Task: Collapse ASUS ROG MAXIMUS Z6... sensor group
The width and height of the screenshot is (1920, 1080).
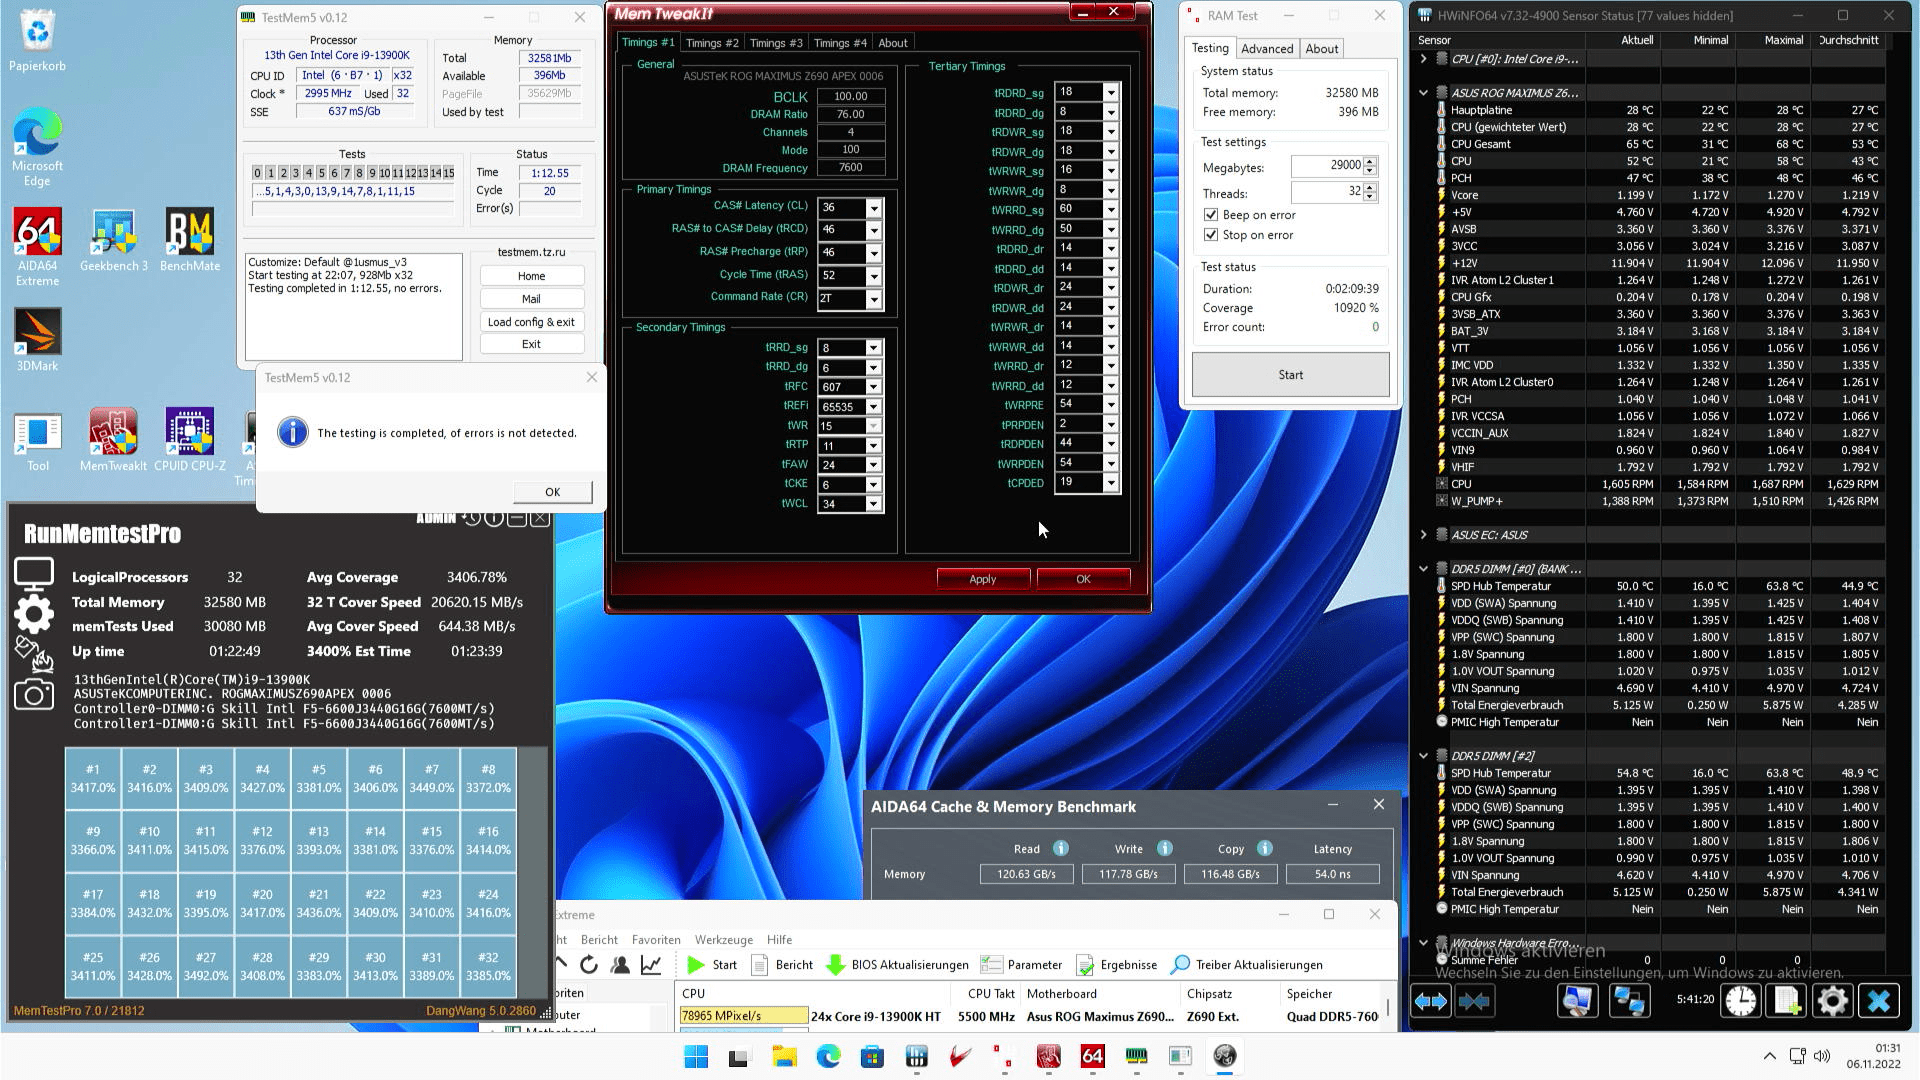Action: click(x=1424, y=93)
